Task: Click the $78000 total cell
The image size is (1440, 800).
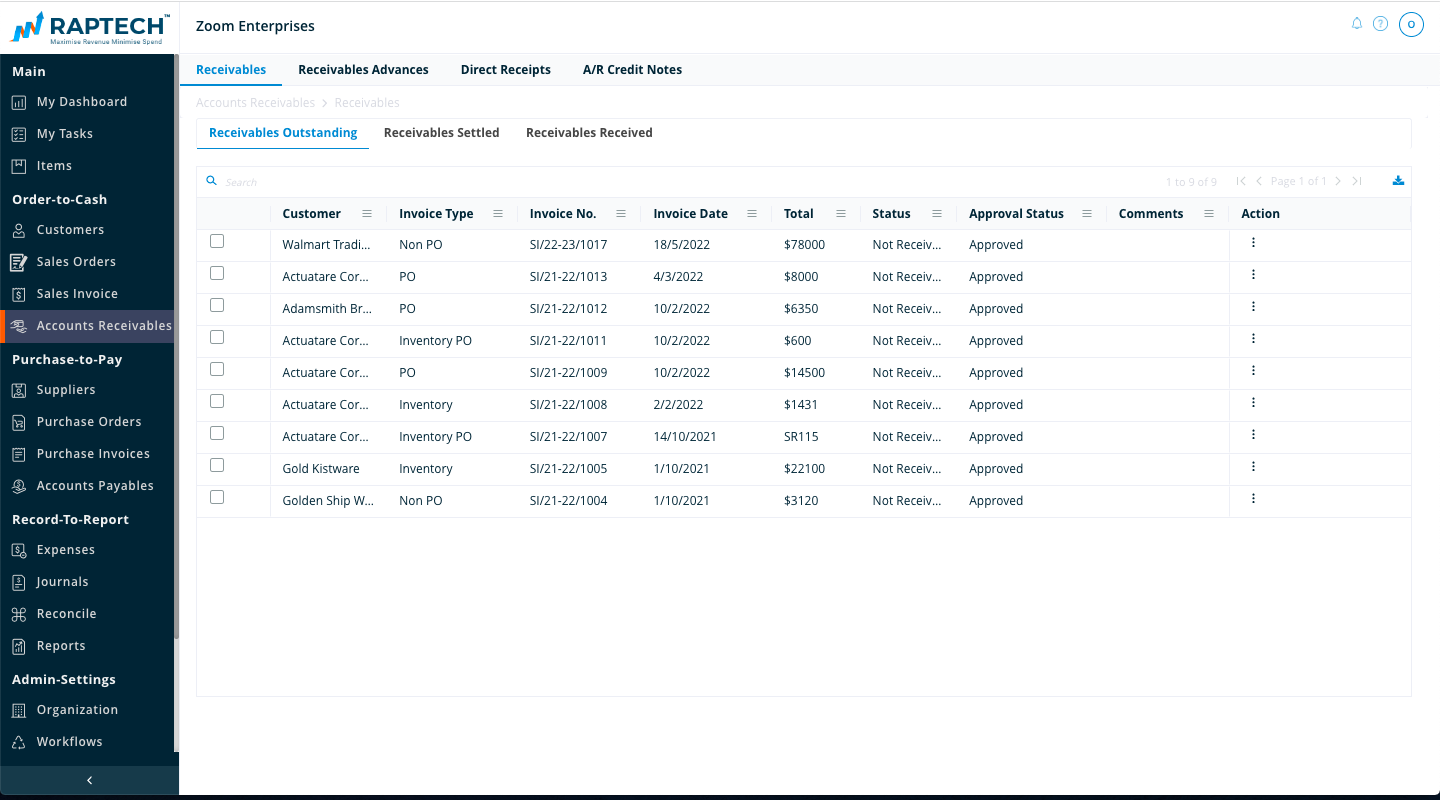Action: click(805, 245)
